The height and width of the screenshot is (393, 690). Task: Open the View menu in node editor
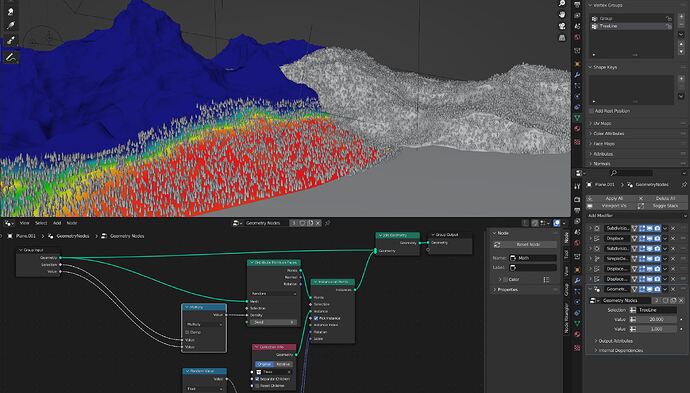tap(25, 223)
